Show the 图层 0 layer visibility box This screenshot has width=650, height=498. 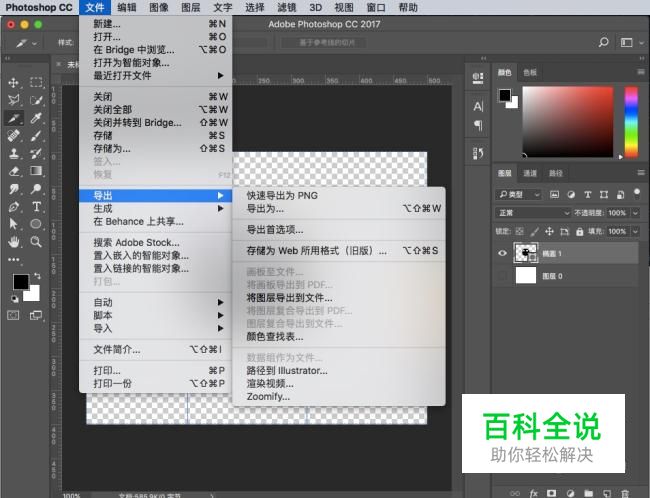tap(502, 275)
